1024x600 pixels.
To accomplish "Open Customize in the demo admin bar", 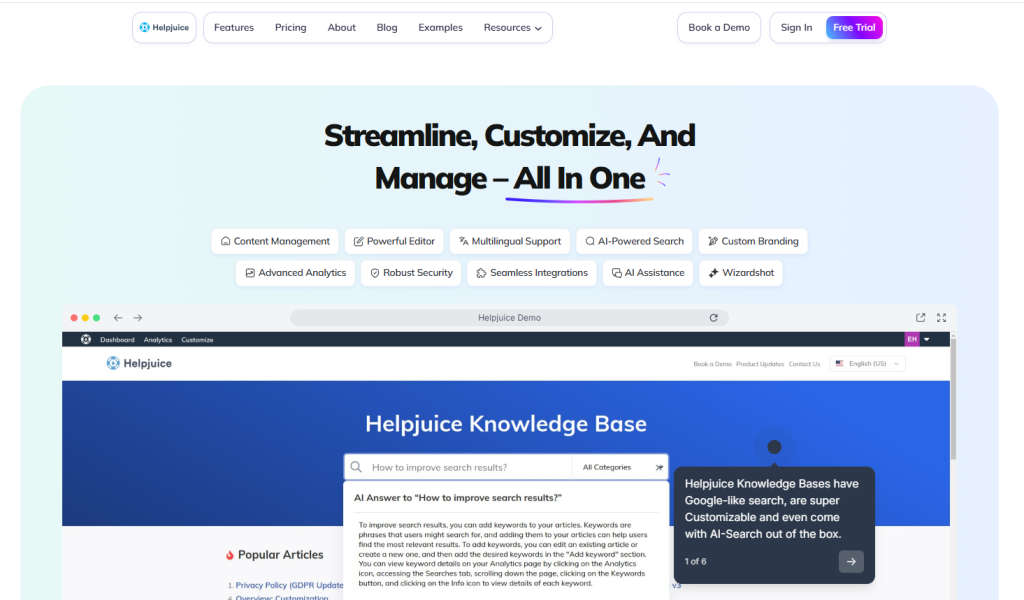I will 197,339.
